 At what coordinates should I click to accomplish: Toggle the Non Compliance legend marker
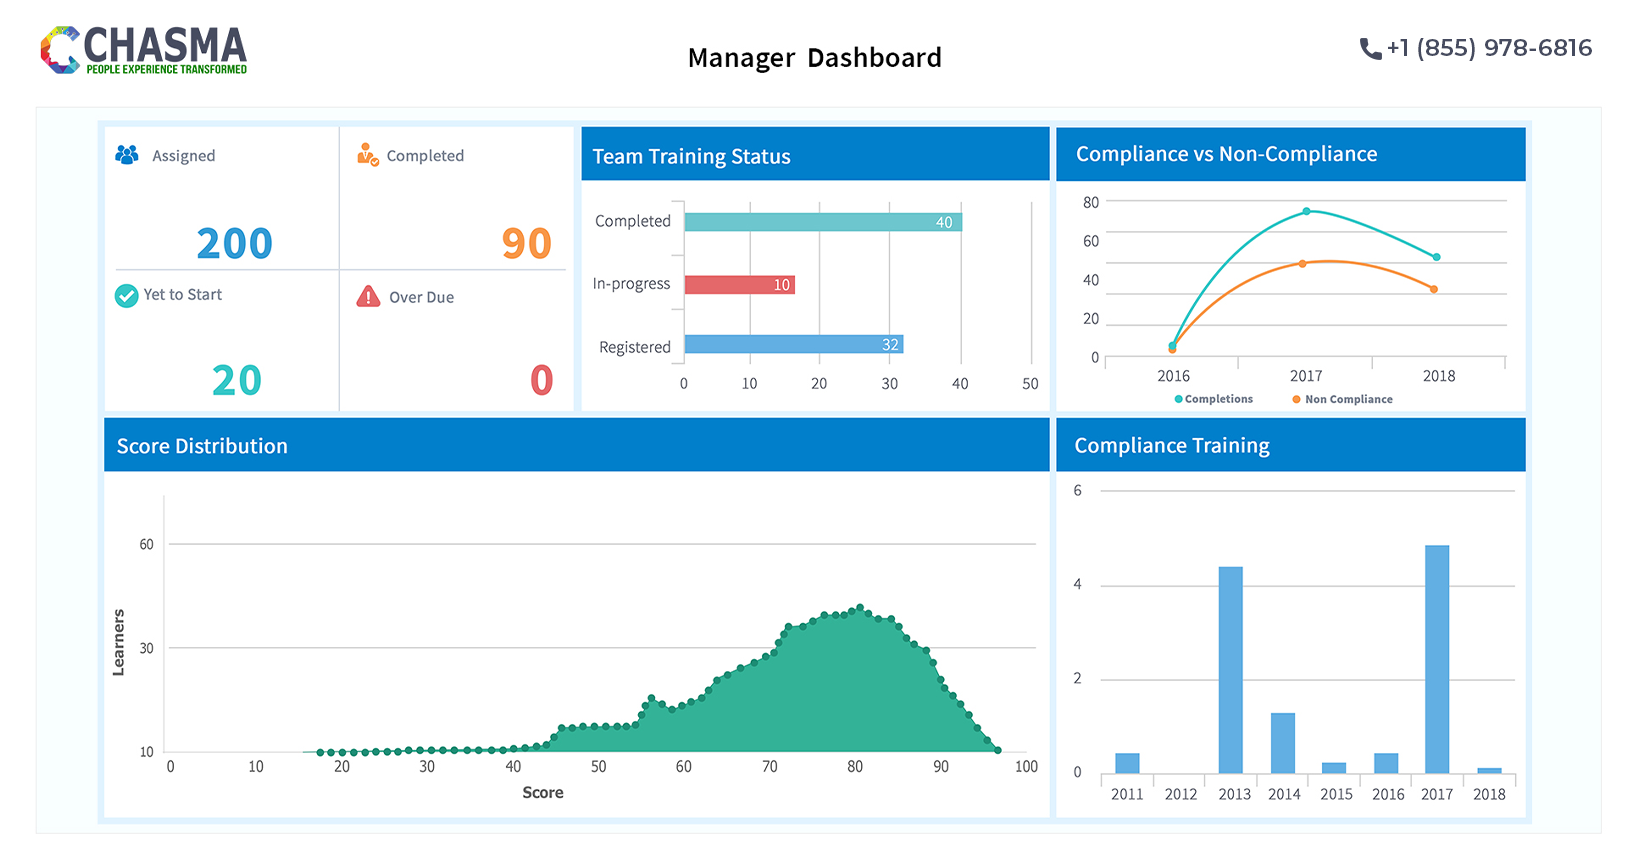(1296, 399)
